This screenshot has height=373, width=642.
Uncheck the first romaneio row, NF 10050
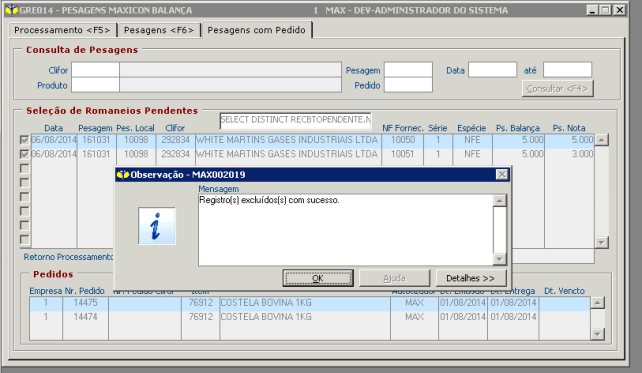[x=24, y=140]
